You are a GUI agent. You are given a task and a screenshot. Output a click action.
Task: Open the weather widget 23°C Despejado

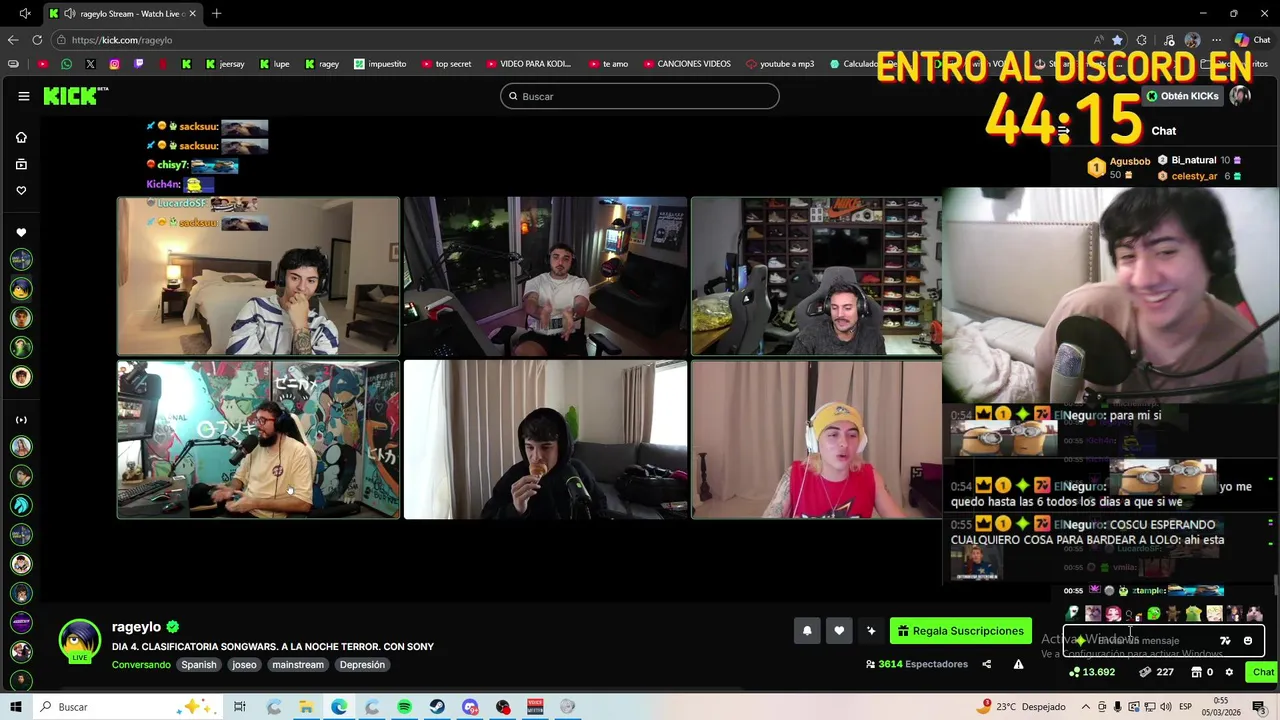point(1022,707)
